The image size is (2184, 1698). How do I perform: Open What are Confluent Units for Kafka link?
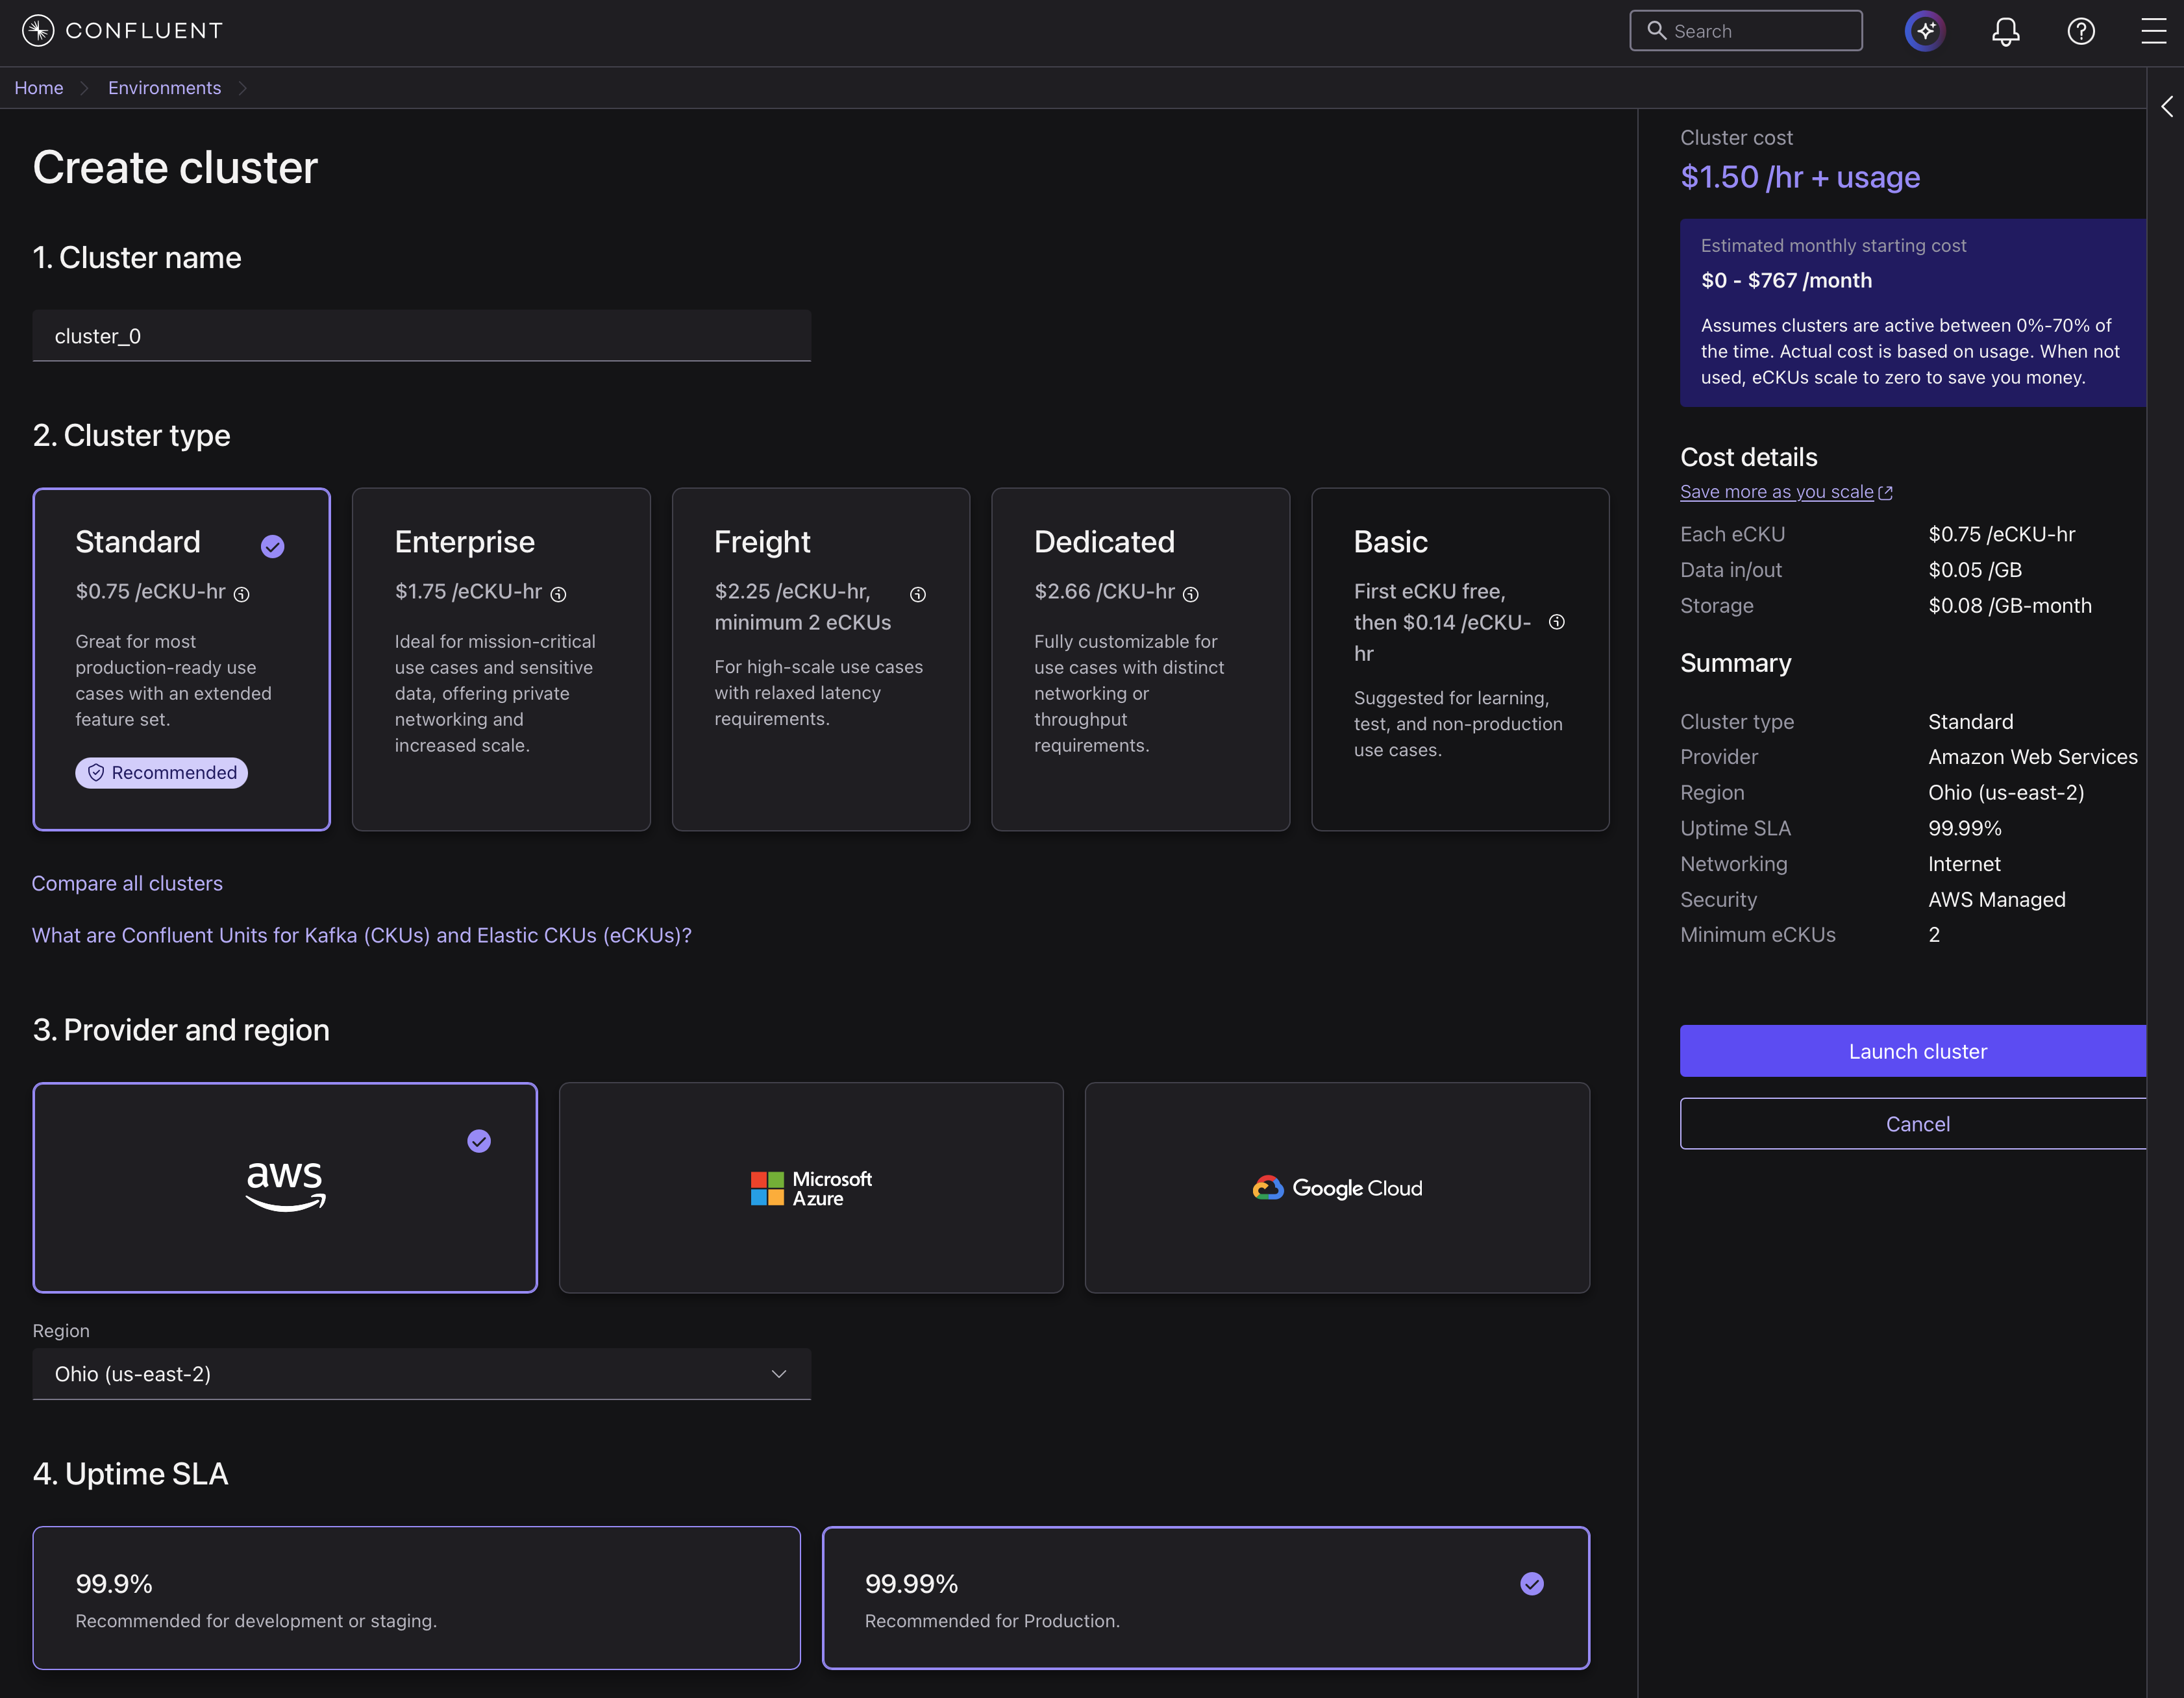click(x=362, y=935)
